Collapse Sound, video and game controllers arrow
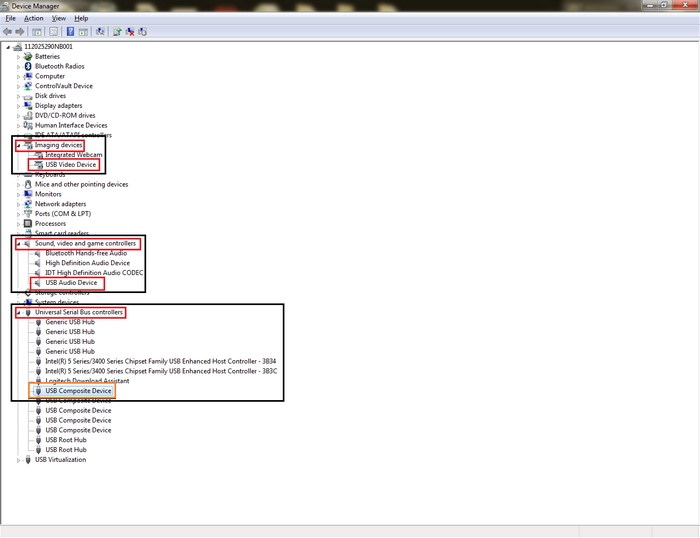 19,243
